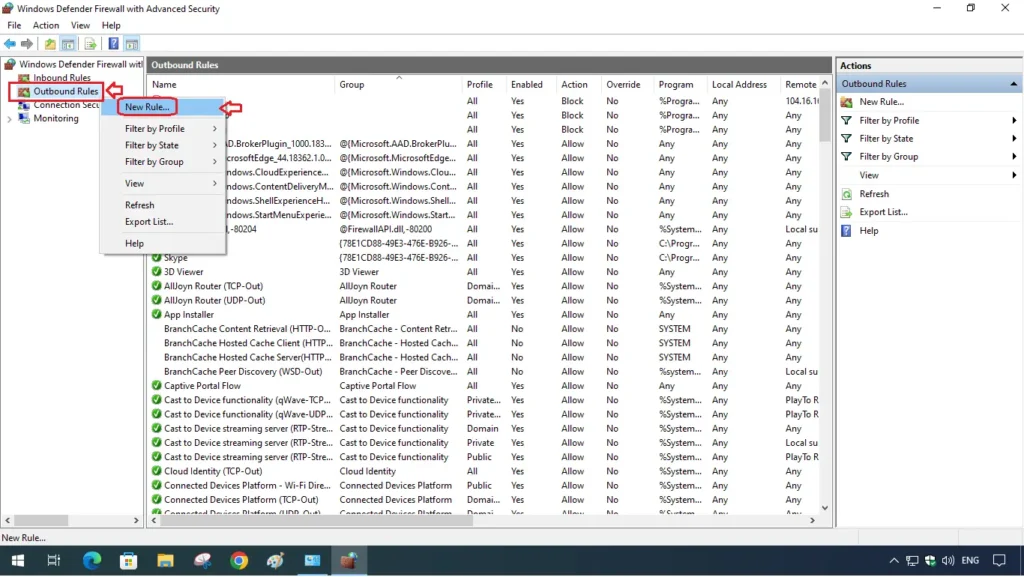Open the View menu in menu bar
1024x577 pixels.
[80, 25]
